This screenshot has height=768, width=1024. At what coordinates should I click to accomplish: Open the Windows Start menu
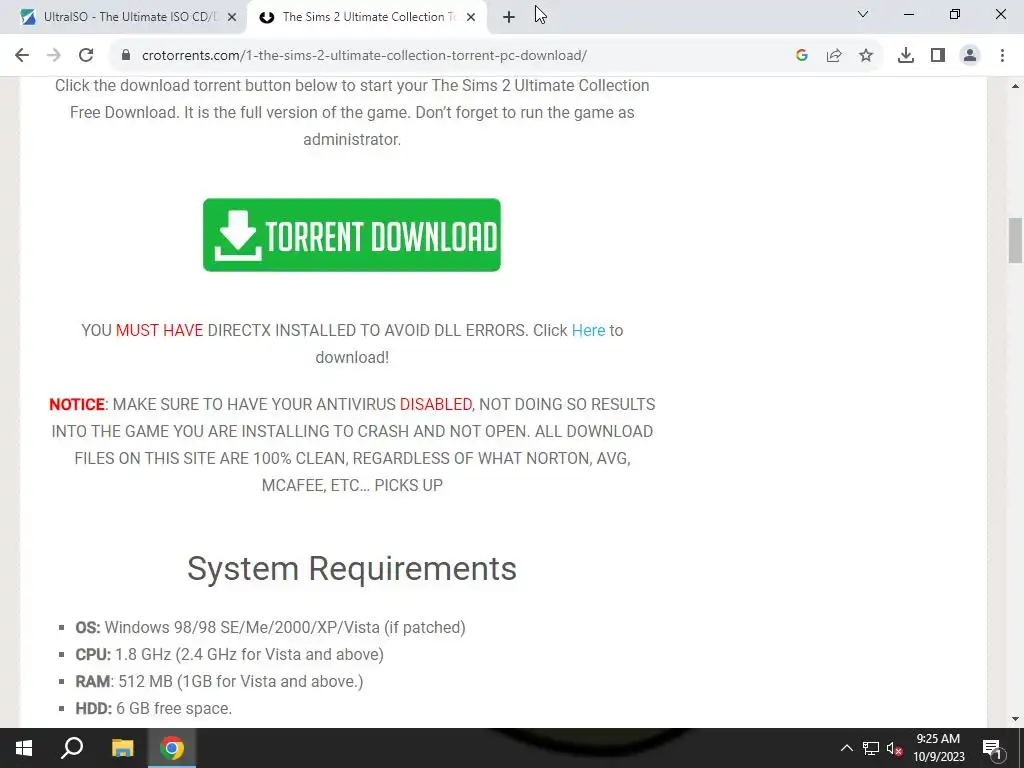24,748
